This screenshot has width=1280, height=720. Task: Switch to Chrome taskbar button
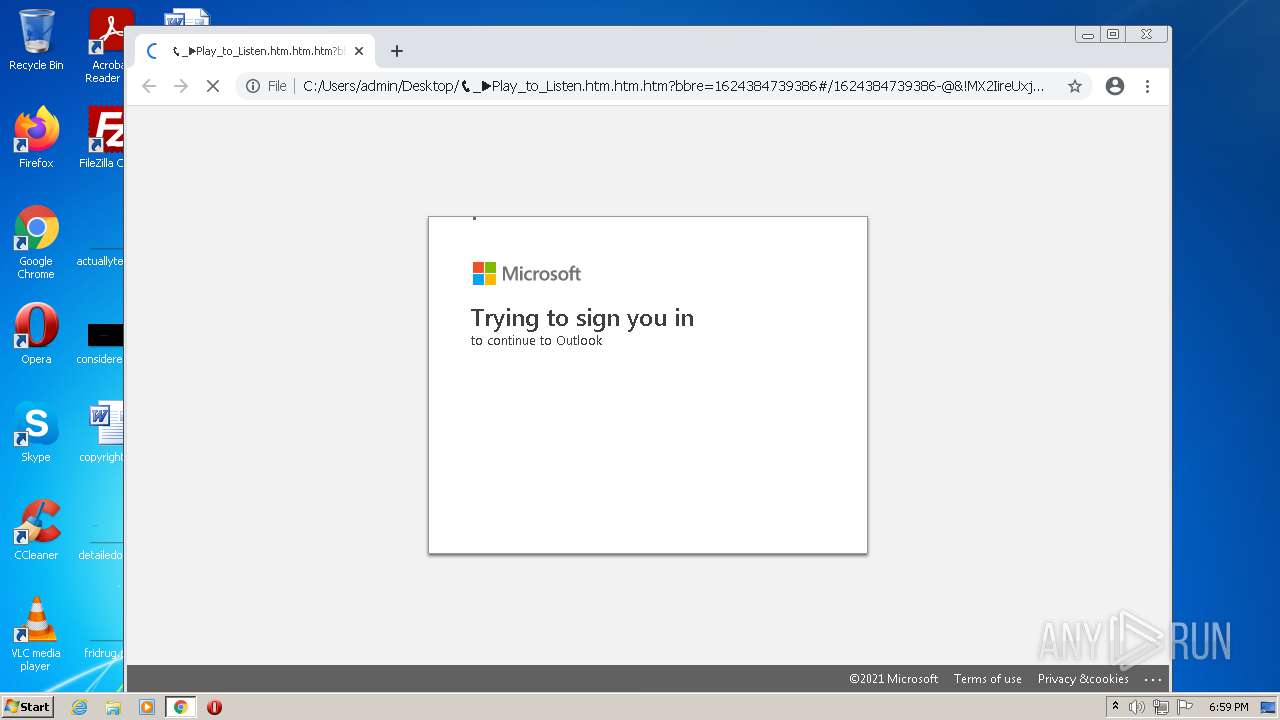pos(181,707)
